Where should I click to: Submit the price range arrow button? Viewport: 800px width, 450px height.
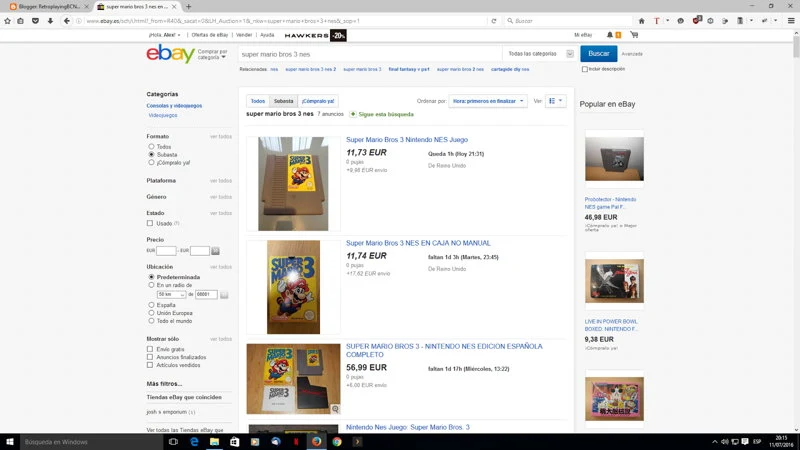[x=215, y=251]
